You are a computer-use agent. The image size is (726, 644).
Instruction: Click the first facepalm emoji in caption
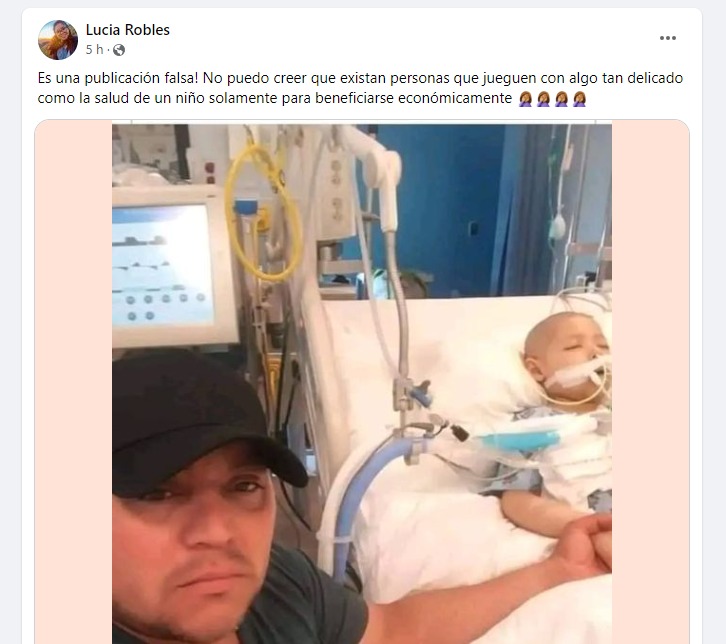(x=526, y=99)
